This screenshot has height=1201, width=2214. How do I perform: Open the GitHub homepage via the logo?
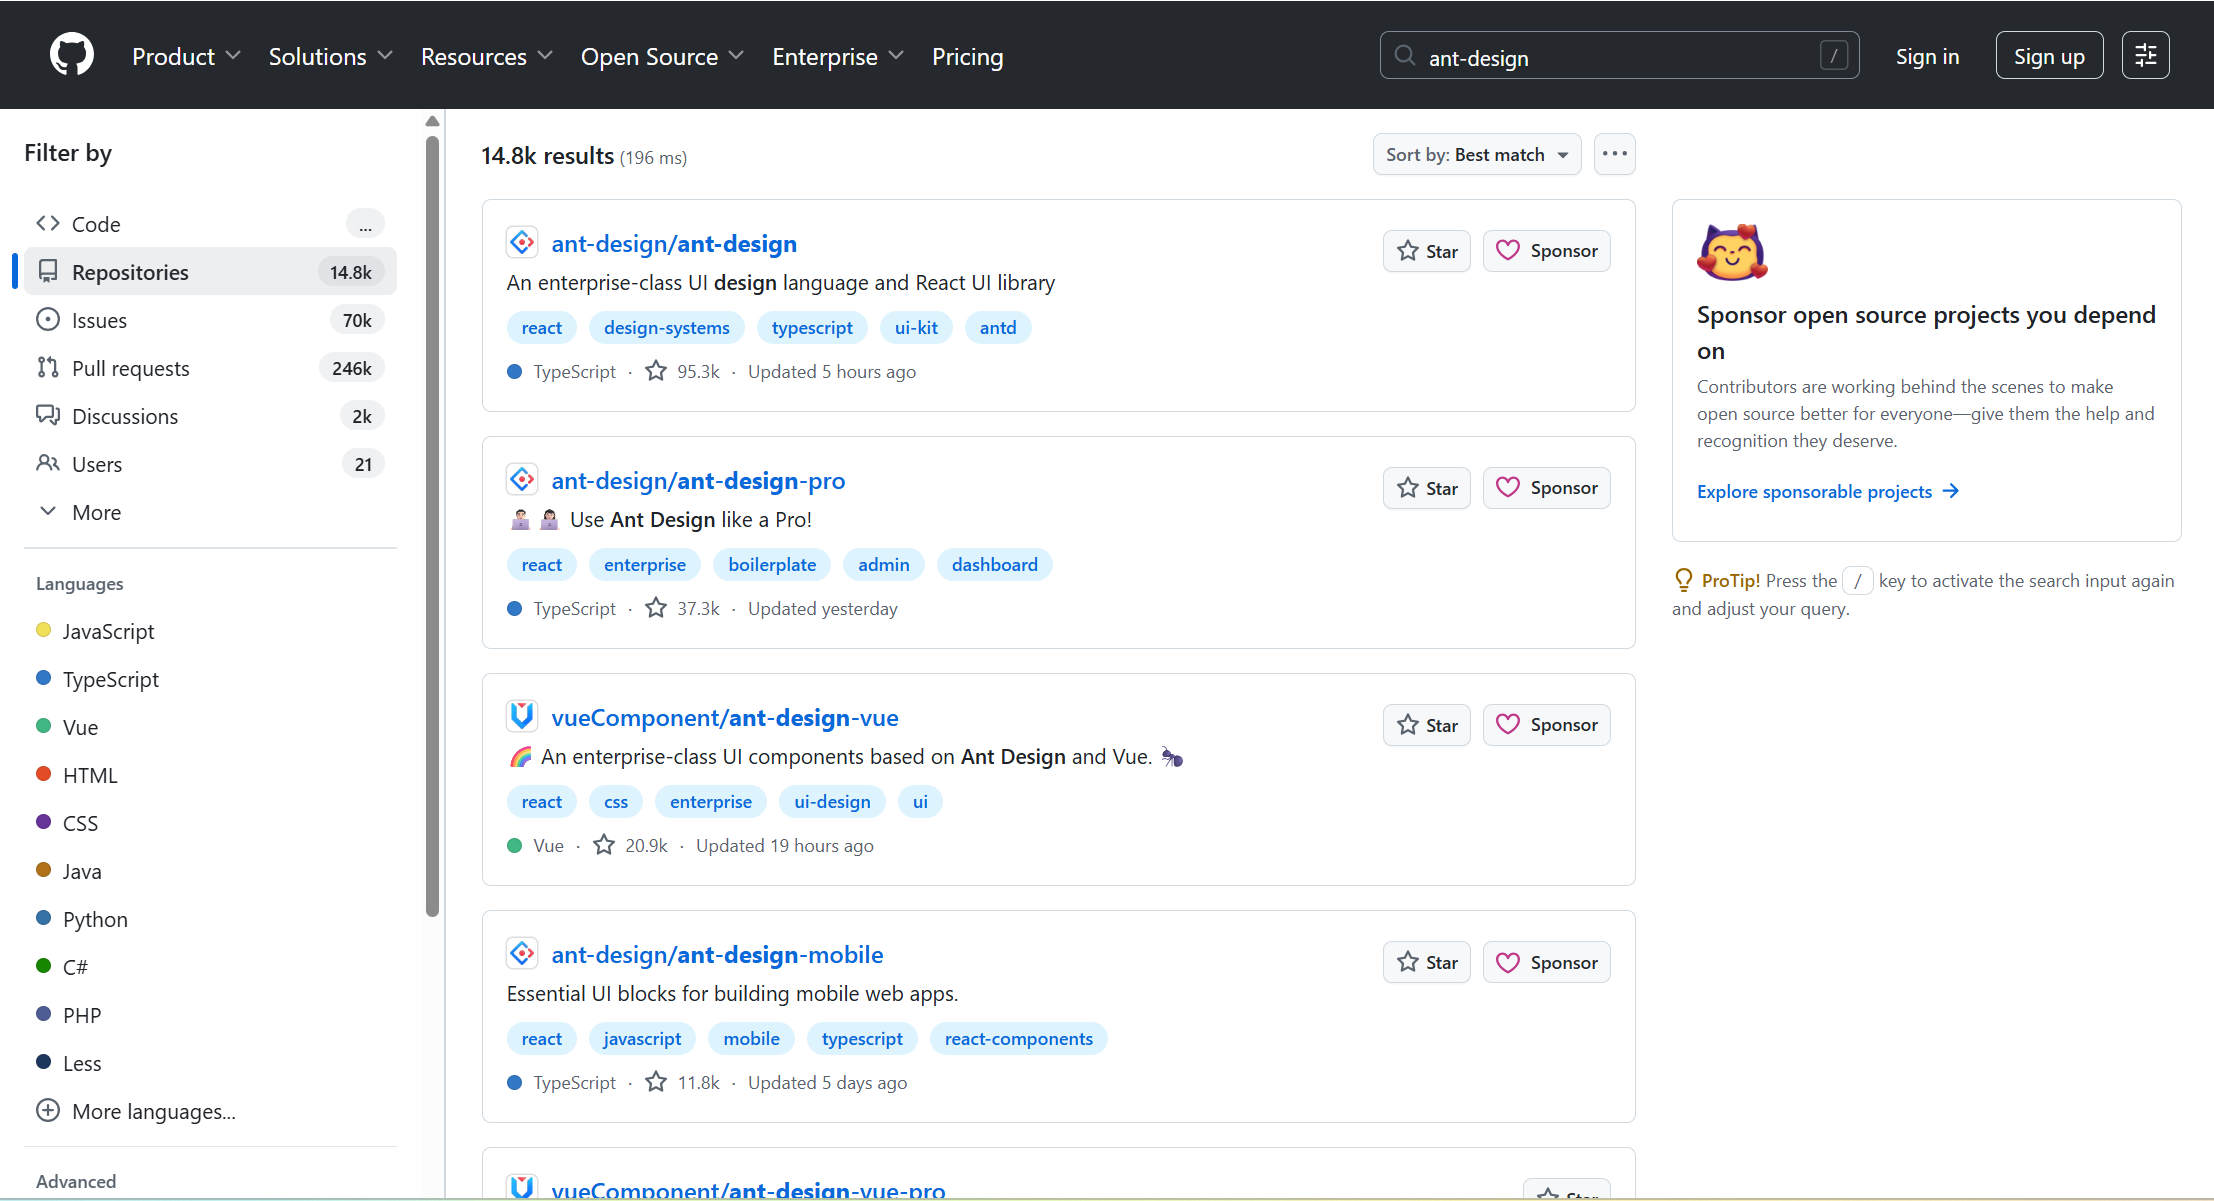[72, 55]
